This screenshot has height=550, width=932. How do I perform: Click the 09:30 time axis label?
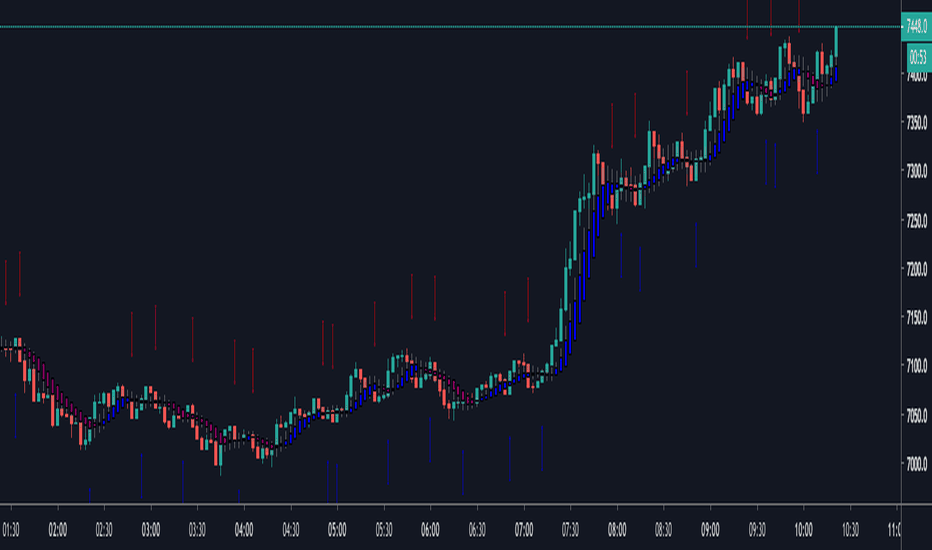pyautogui.click(x=757, y=530)
